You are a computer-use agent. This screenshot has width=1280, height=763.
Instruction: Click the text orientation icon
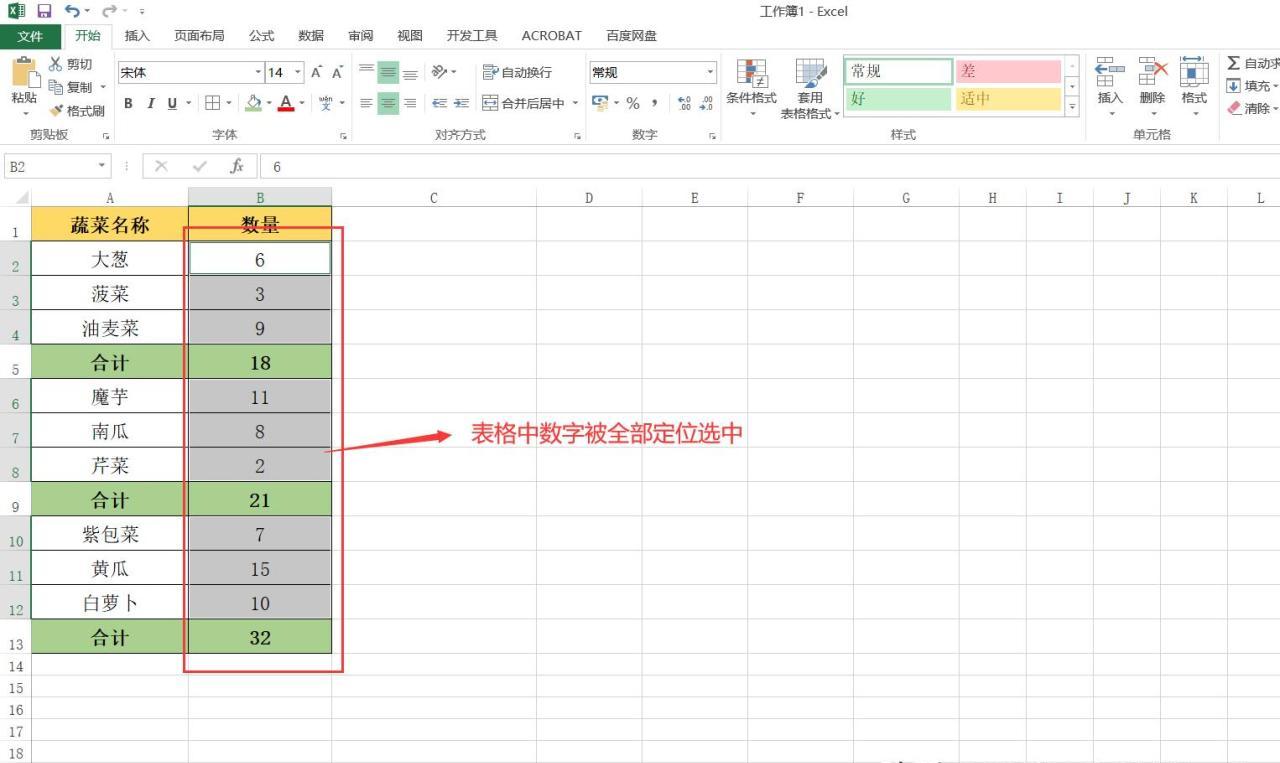tap(439, 72)
